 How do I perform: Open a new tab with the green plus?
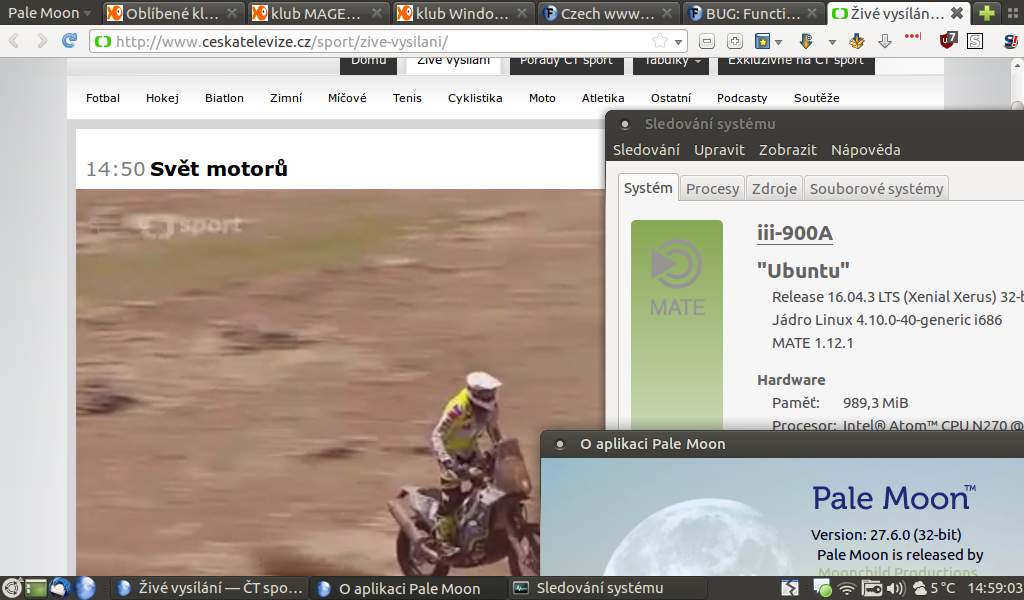pos(987,12)
